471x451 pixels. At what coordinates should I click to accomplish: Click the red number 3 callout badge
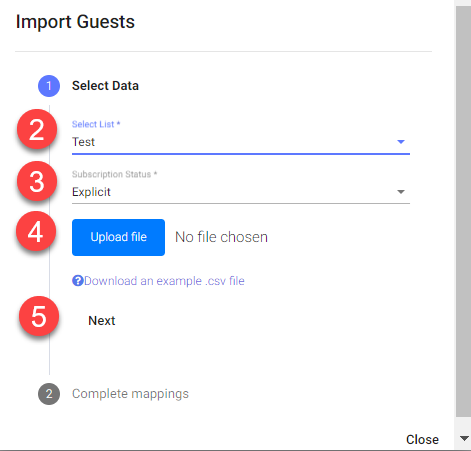(37, 181)
